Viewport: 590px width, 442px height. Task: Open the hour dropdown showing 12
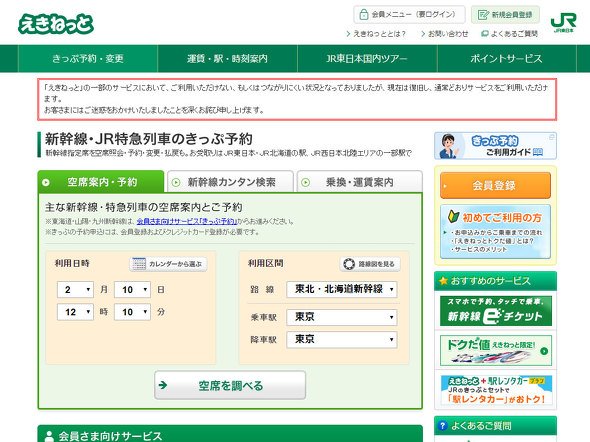(x=75, y=312)
